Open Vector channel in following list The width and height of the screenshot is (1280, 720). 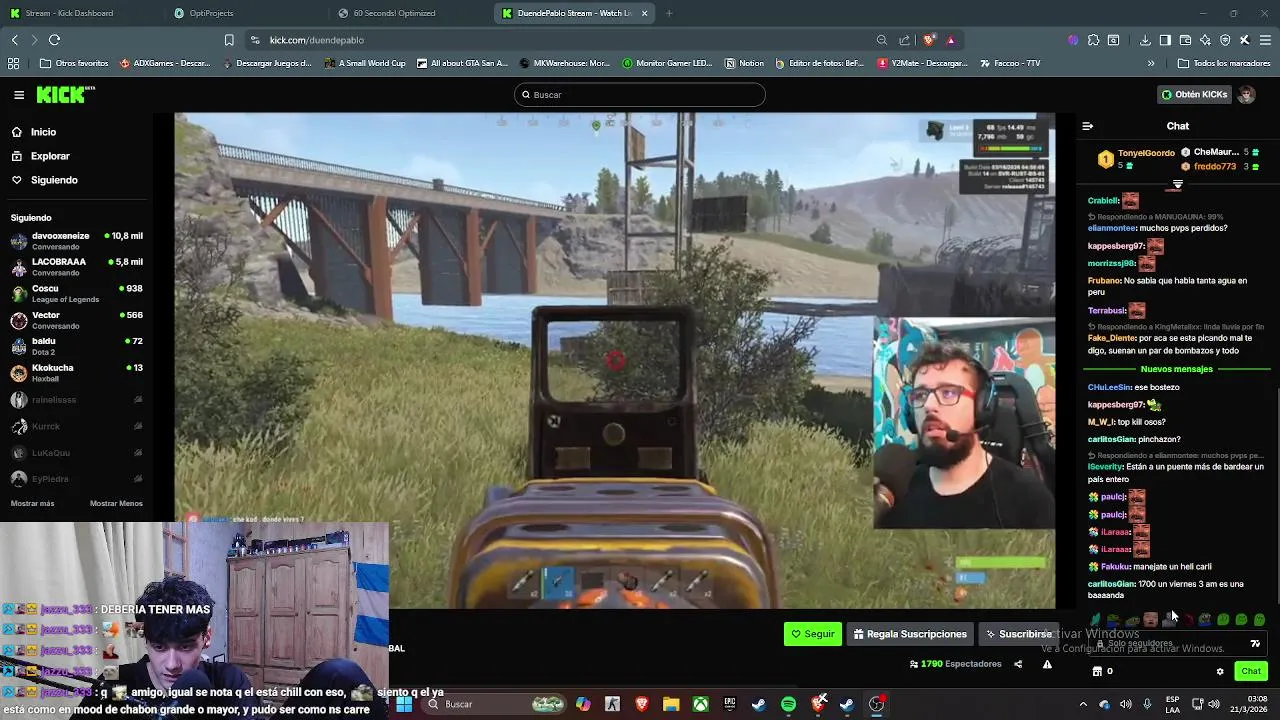click(77, 320)
